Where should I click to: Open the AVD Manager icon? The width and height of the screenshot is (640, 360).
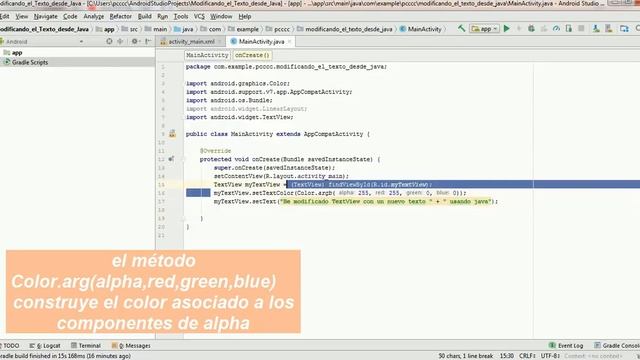(596, 29)
